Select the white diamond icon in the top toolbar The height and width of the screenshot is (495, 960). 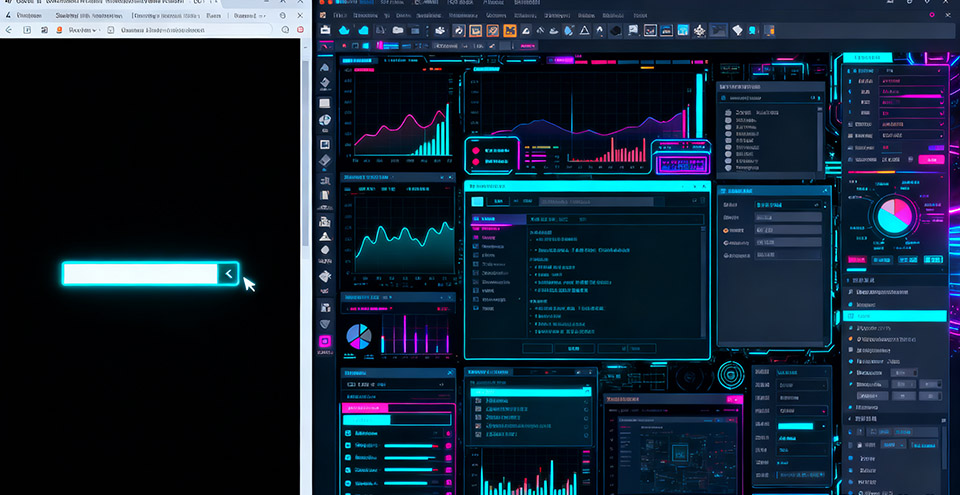739,30
